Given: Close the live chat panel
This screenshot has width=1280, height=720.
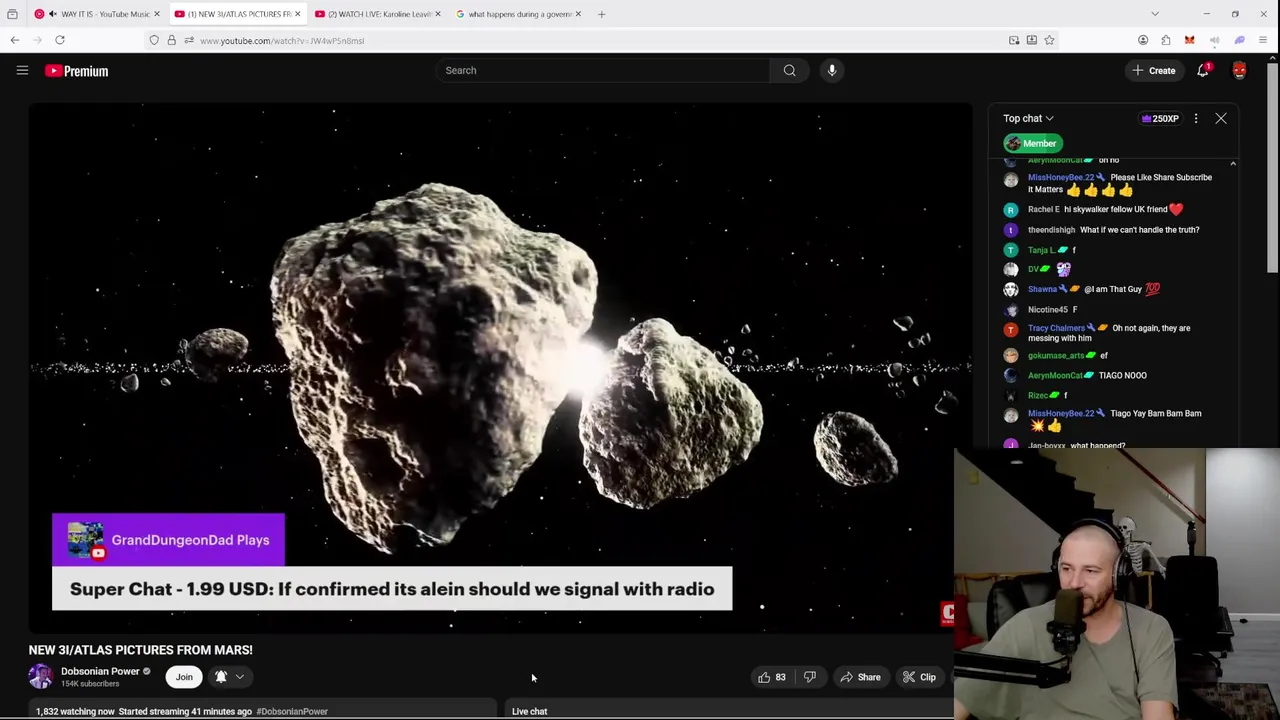Looking at the screenshot, I should coord(1221,118).
